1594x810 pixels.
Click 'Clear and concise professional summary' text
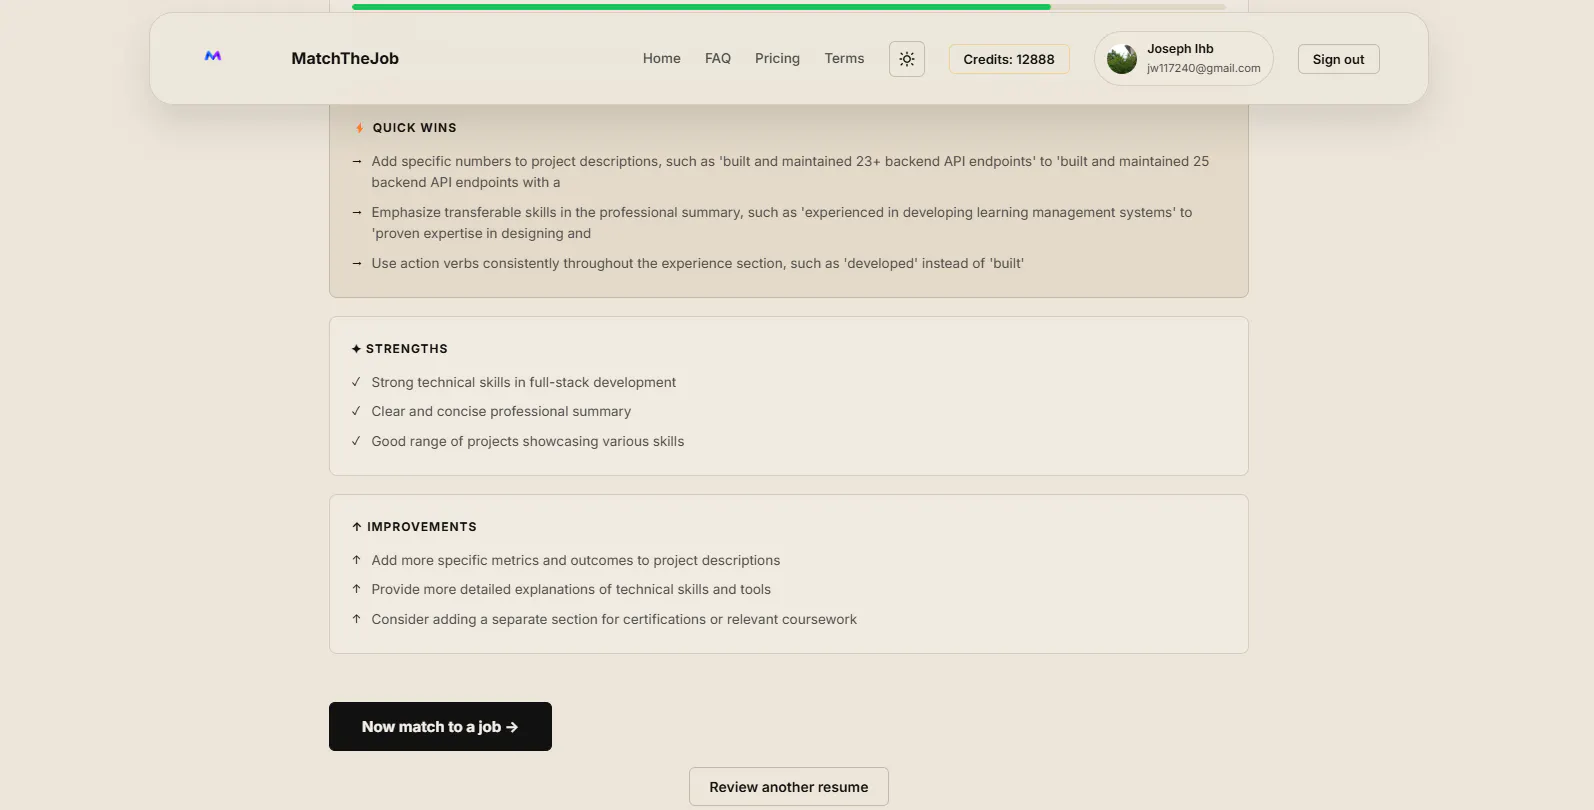point(501,411)
